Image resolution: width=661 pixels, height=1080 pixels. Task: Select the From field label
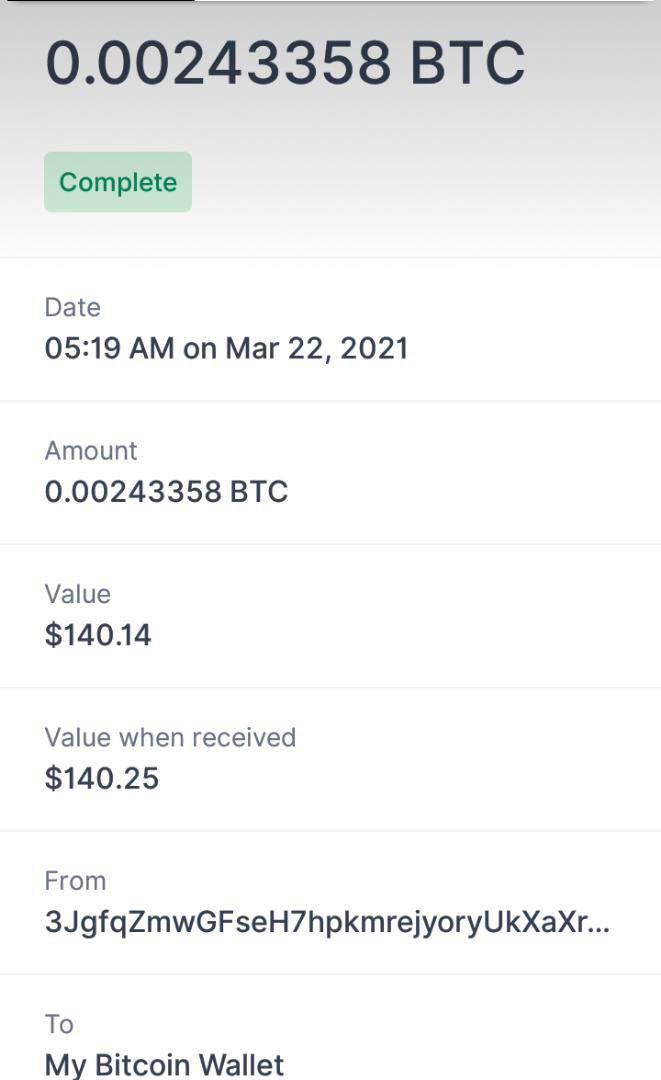pyautogui.click(x=75, y=880)
